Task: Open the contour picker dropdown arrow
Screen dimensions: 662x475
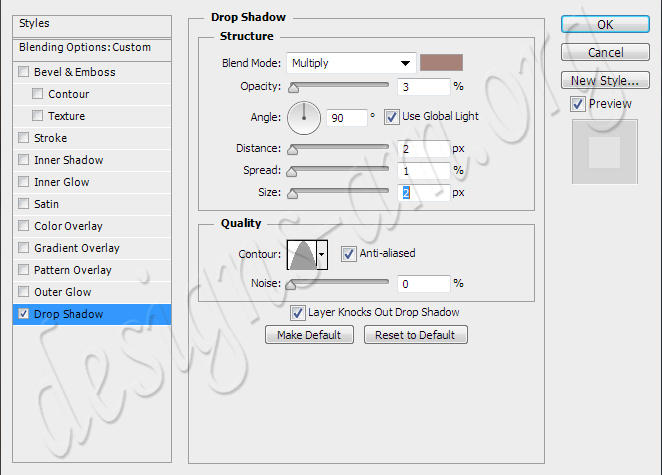Action: click(x=322, y=254)
